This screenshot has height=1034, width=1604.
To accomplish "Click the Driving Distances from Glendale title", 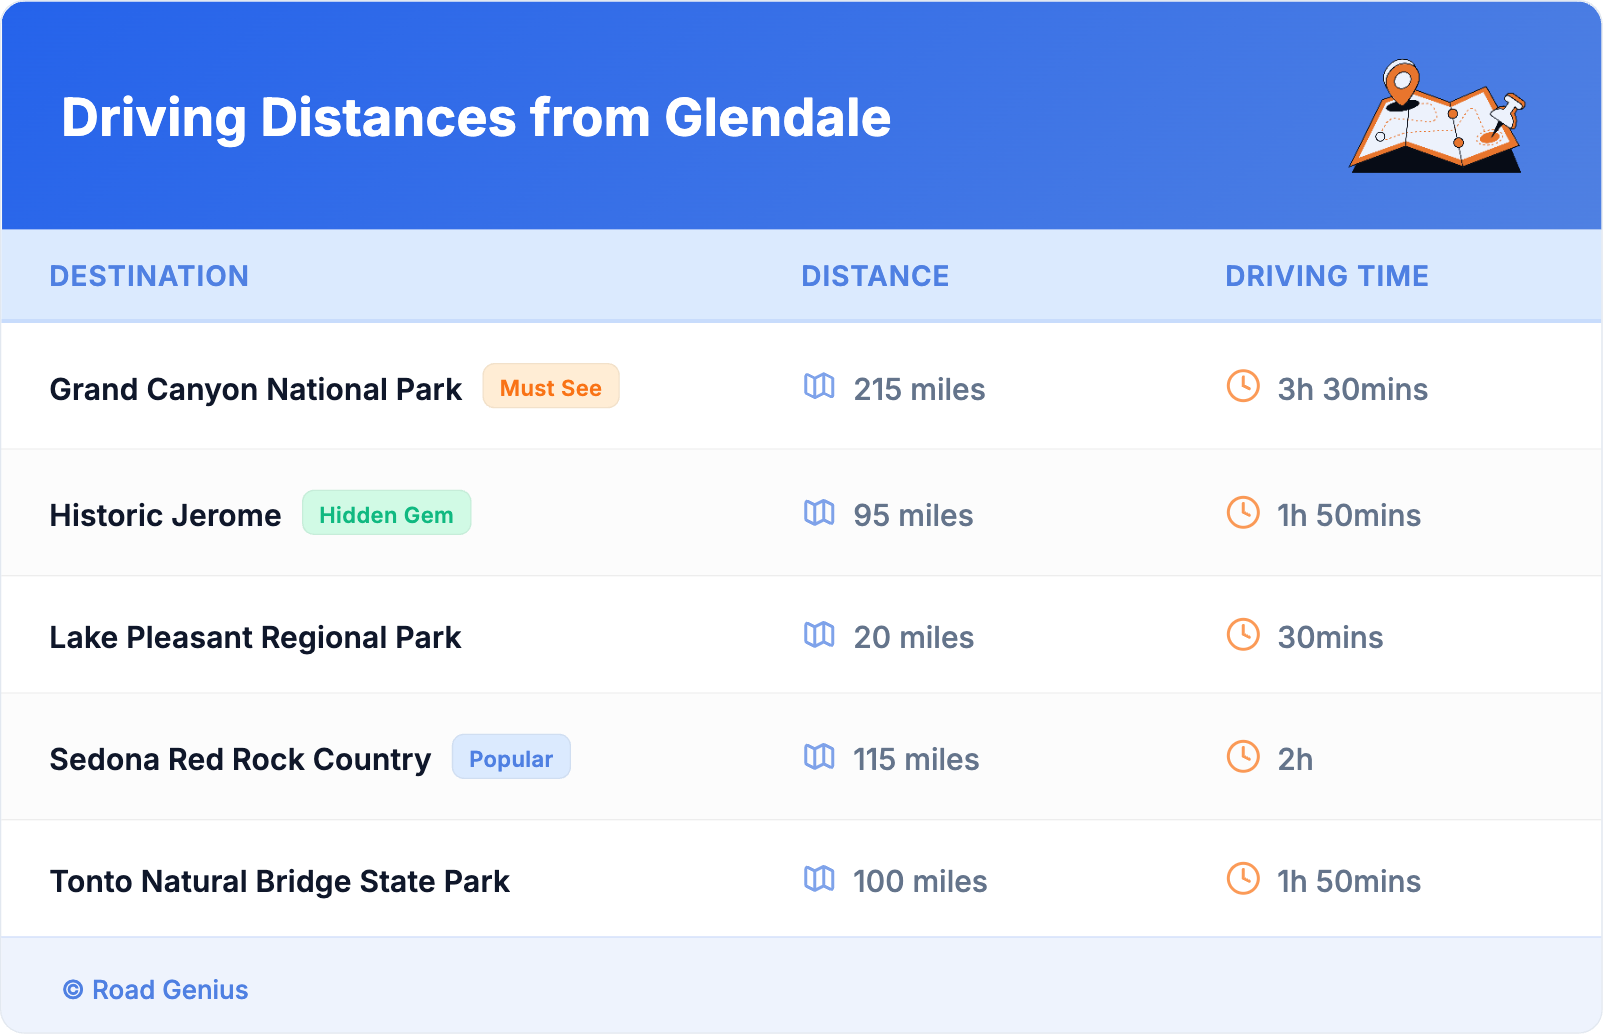I will pos(476,118).
